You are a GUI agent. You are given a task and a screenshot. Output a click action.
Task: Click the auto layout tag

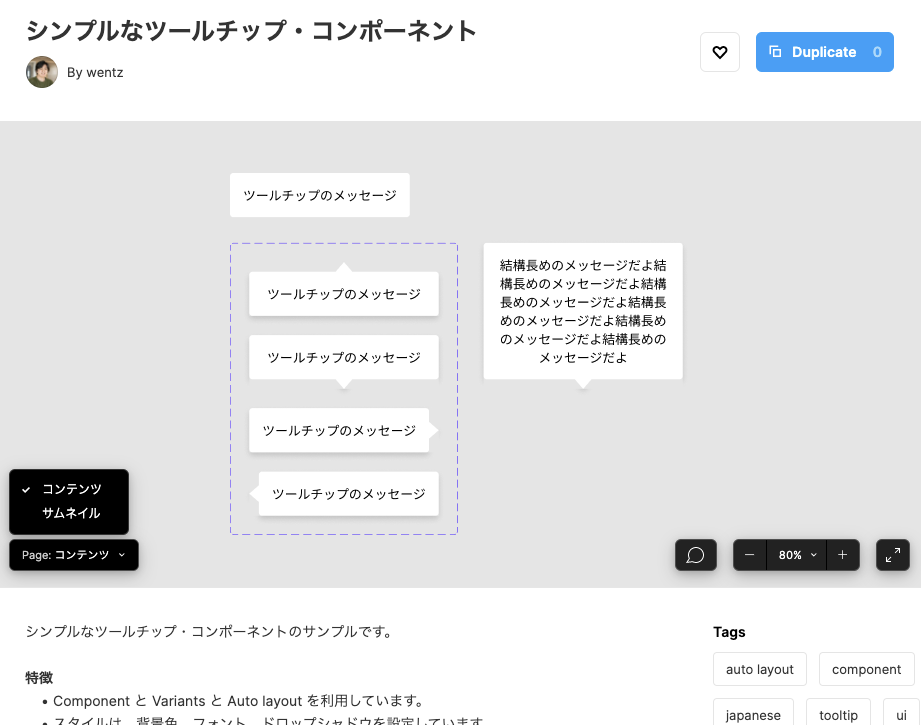click(759, 669)
